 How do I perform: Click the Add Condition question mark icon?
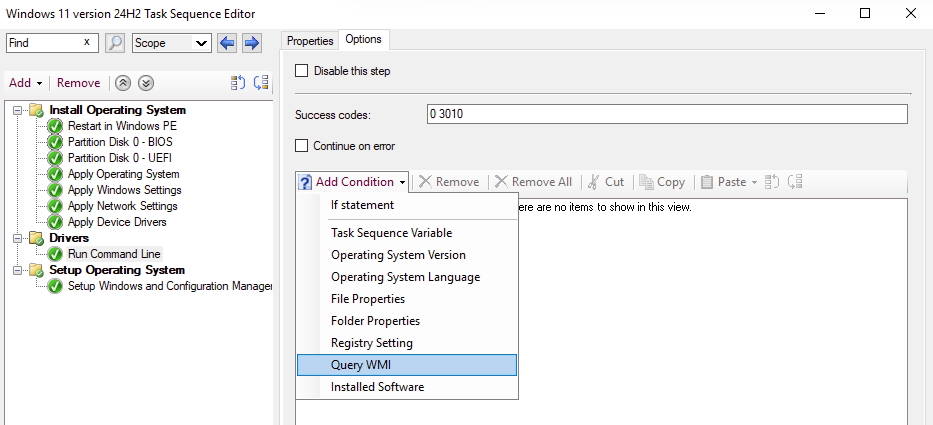click(x=305, y=182)
